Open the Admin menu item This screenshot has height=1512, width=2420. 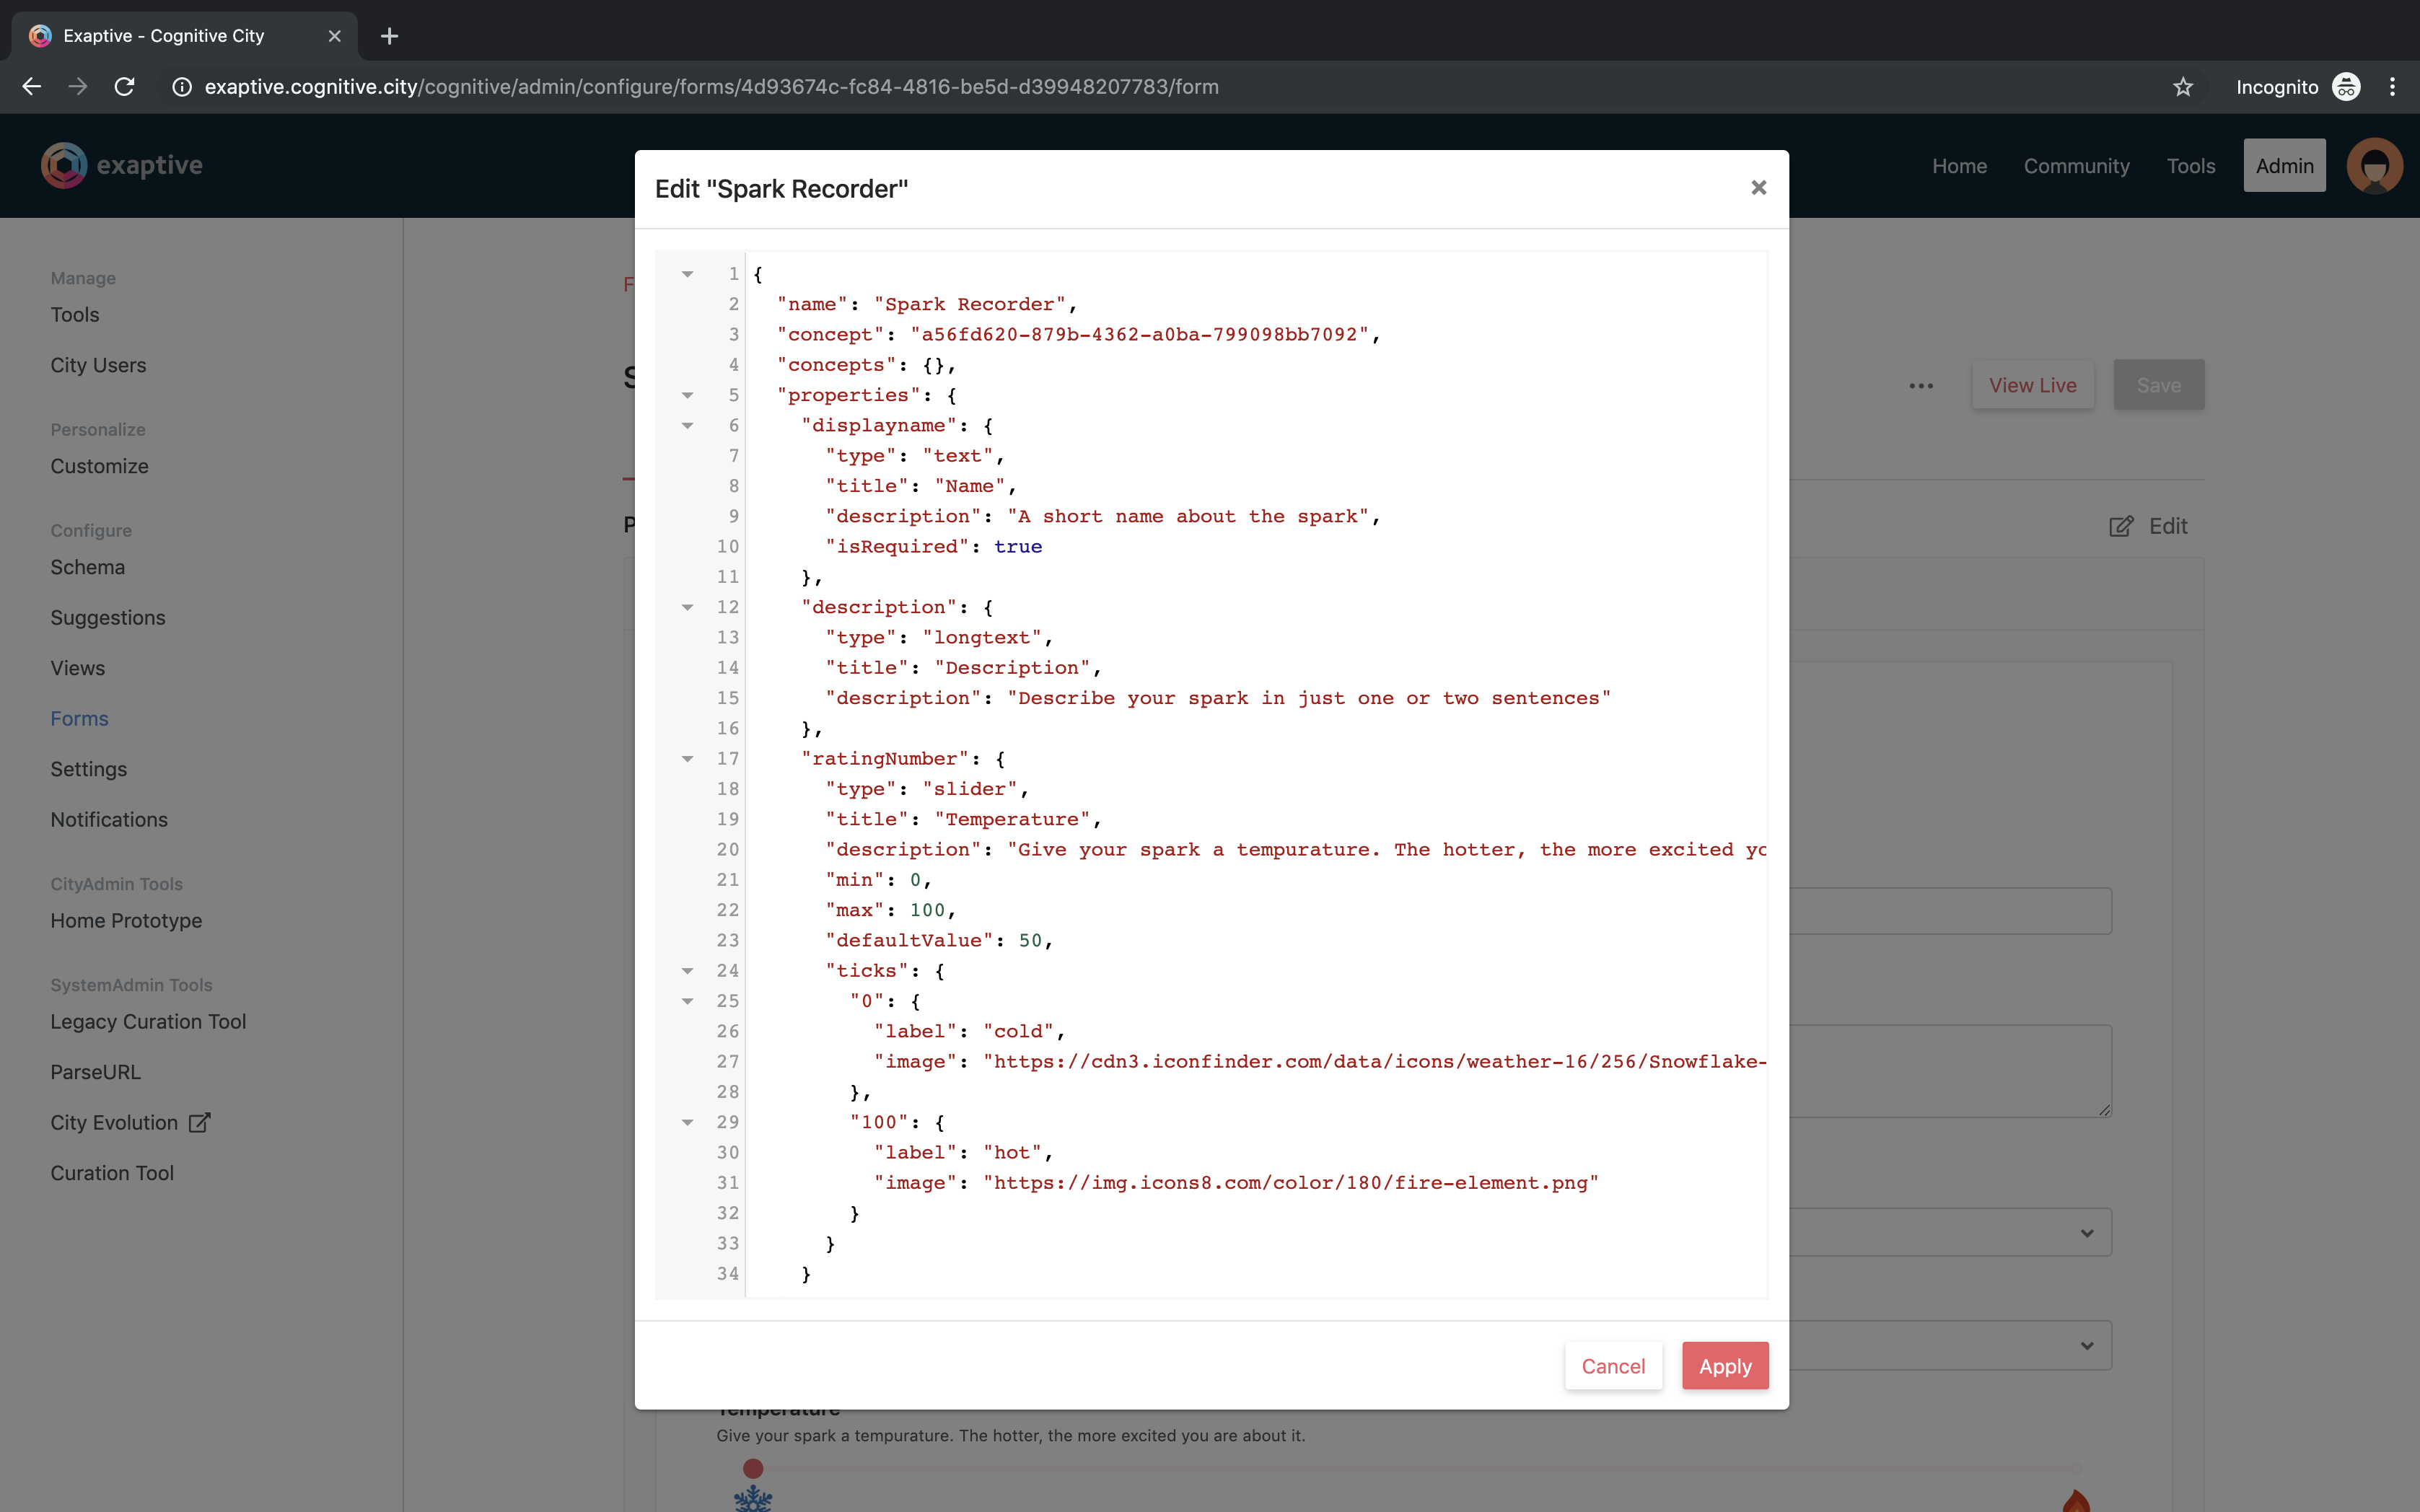pos(2284,166)
